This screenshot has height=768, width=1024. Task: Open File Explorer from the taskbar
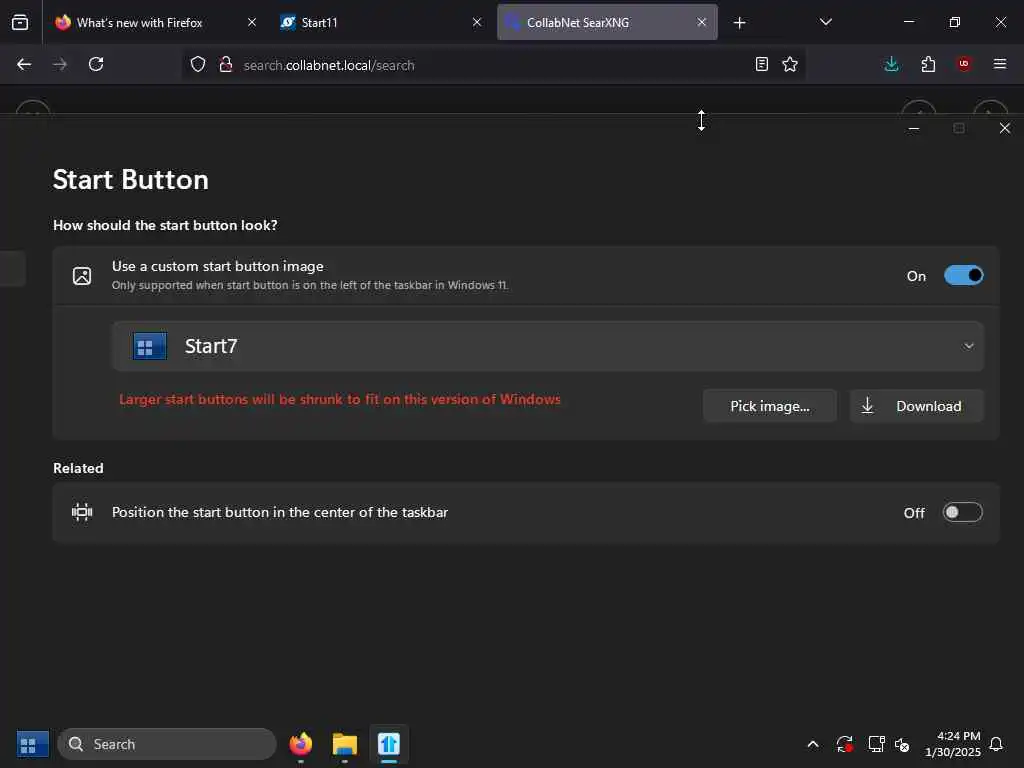[x=344, y=744]
